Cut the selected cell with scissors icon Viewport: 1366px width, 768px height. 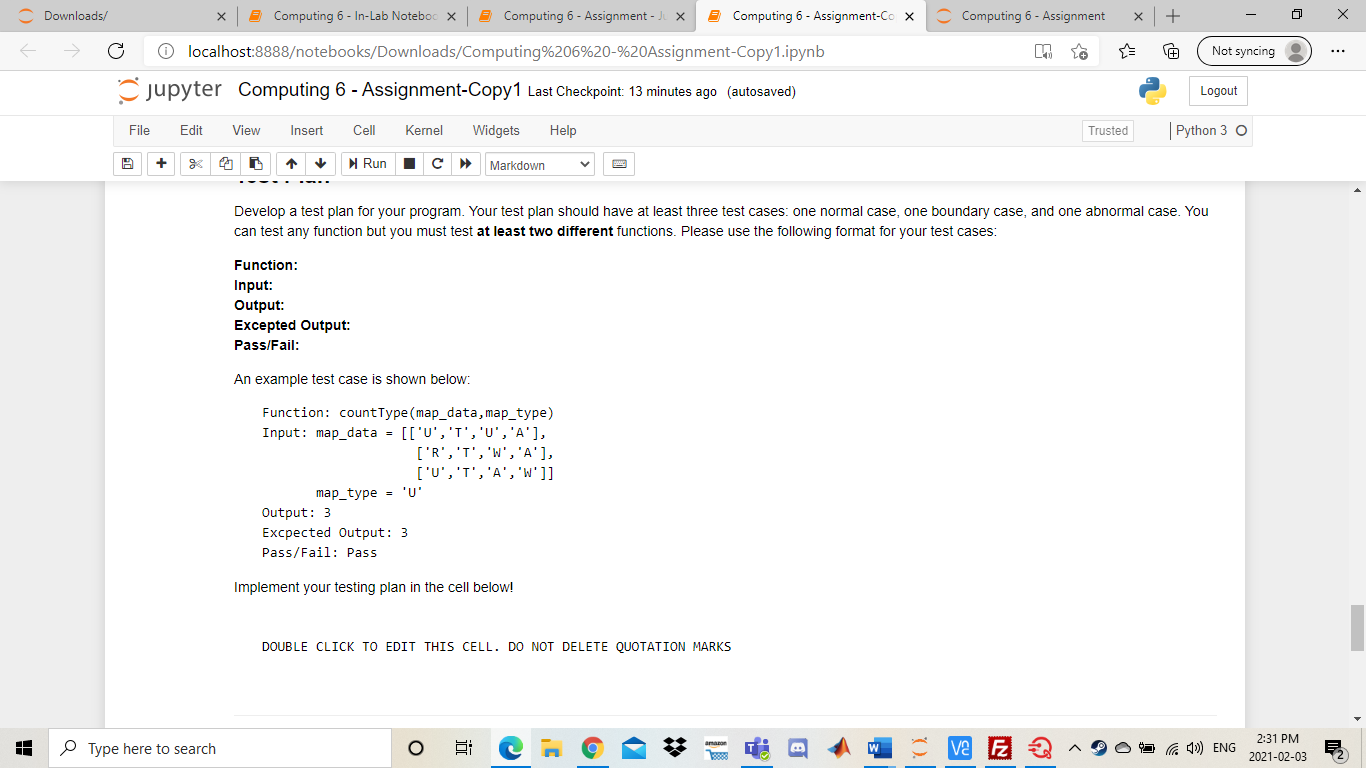click(195, 163)
